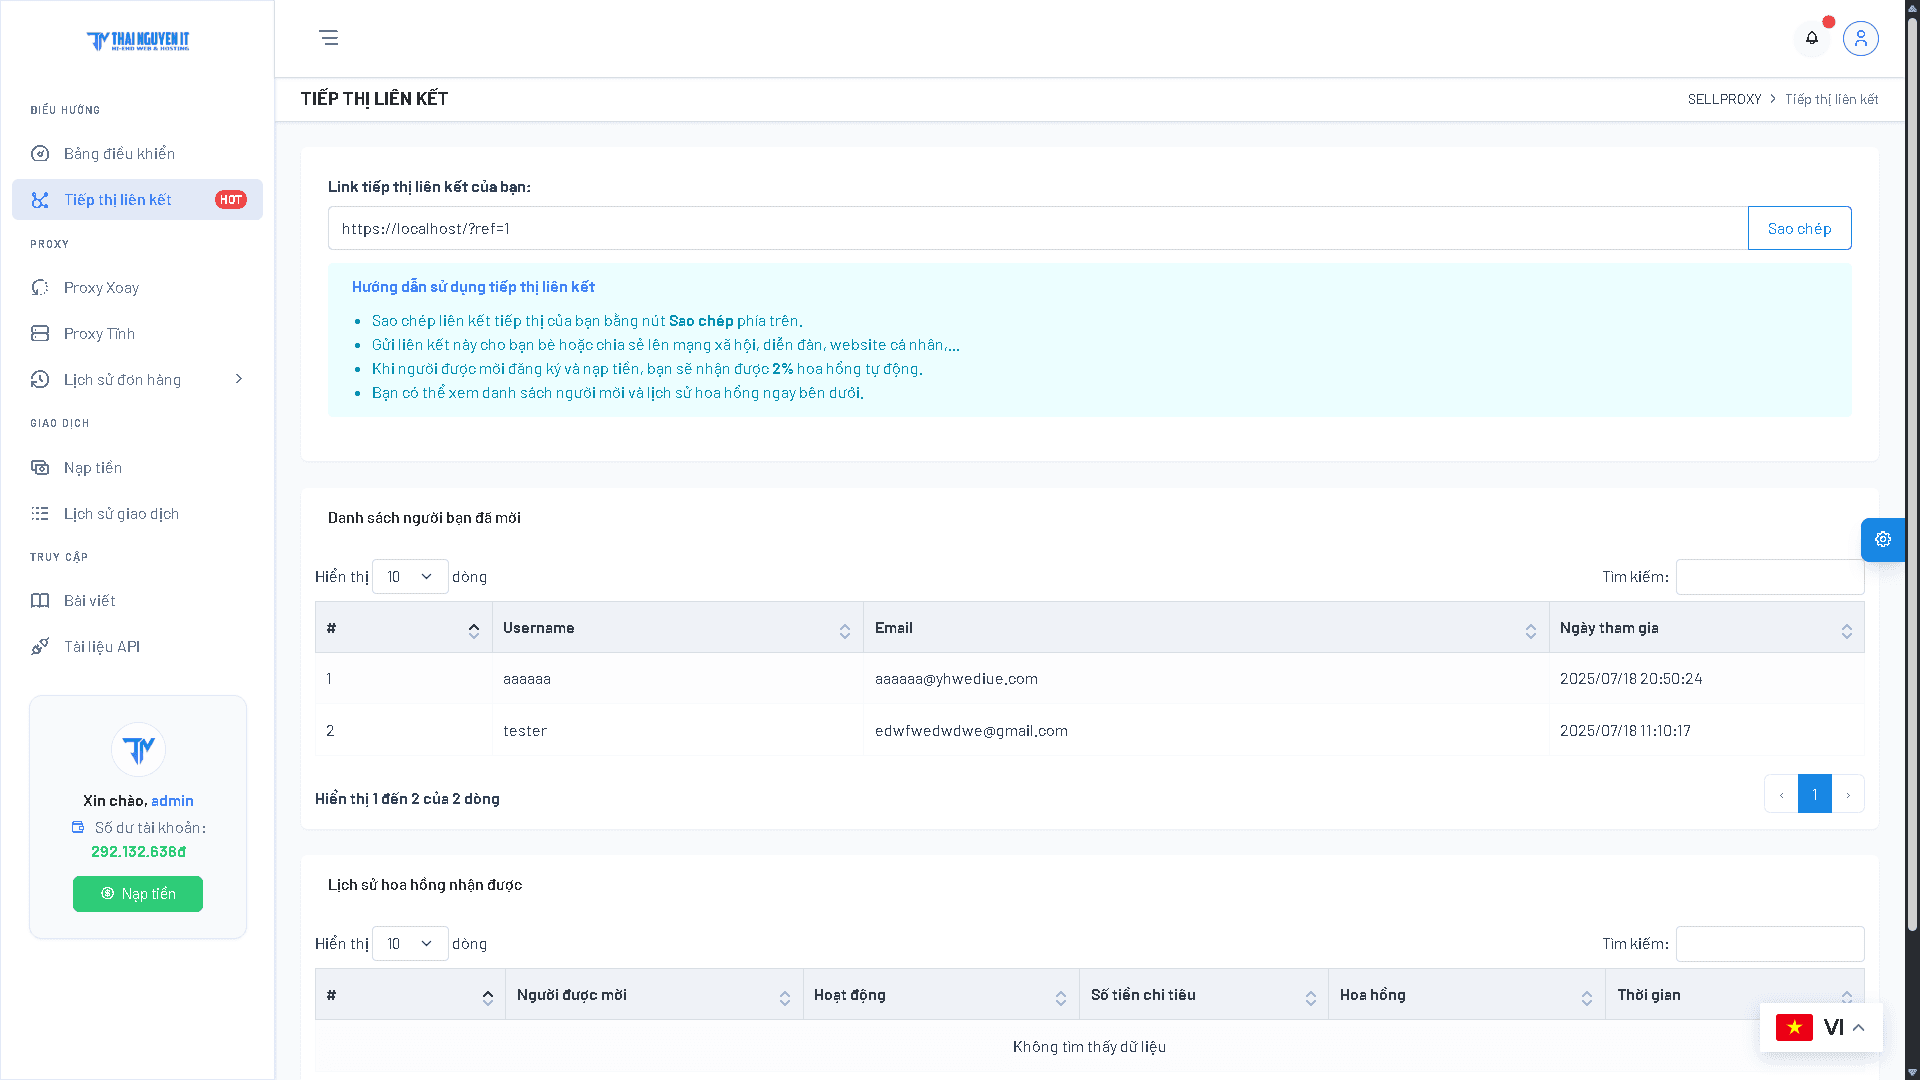Click SELLPROXY breadcrumb link

(x=1724, y=99)
